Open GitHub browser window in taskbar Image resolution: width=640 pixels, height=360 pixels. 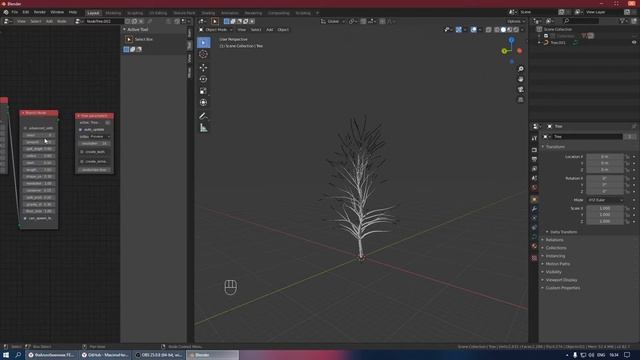(105, 355)
